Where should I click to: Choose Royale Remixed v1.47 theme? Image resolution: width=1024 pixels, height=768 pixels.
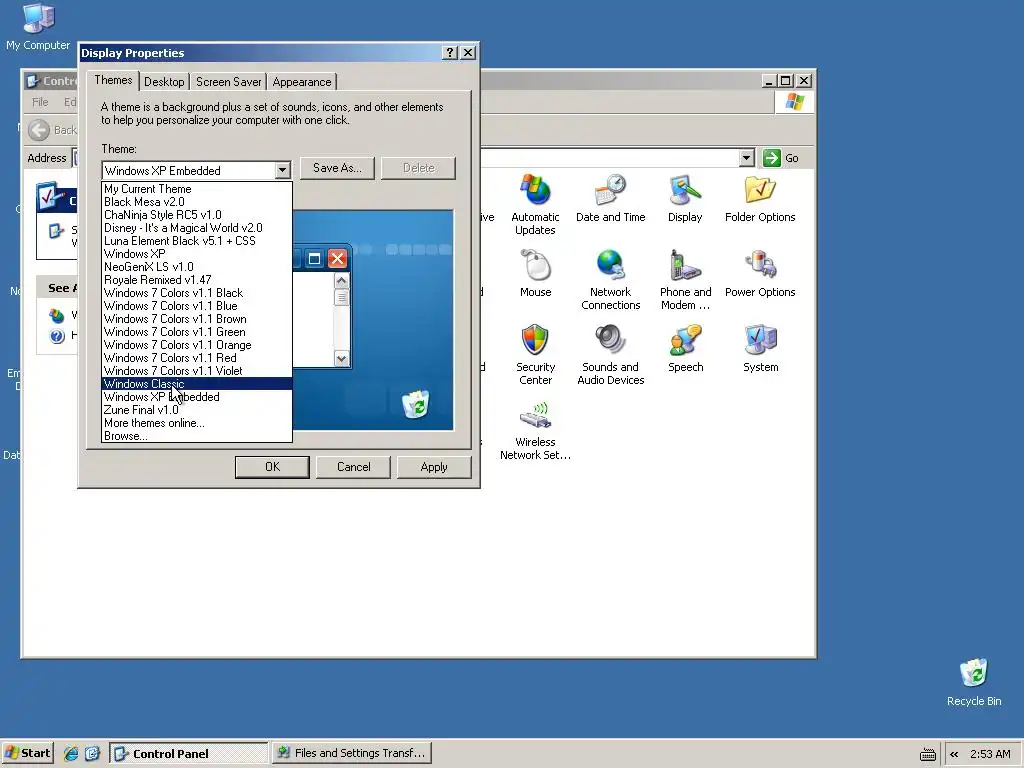pyautogui.click(x=197, y=280)
